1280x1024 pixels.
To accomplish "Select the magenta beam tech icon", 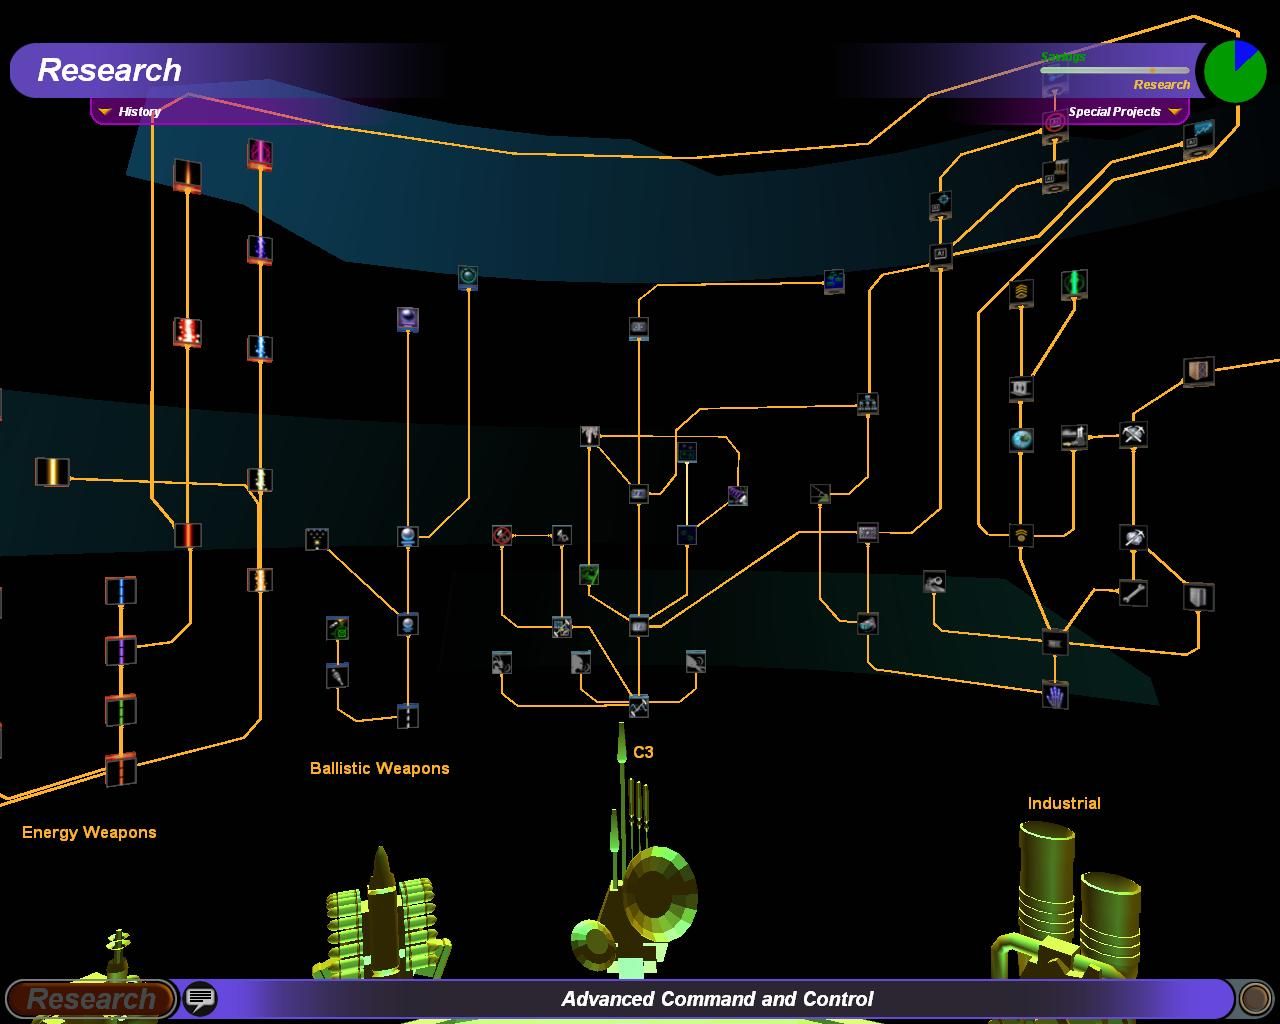I will pyautogui.click(x=260, y=153).
